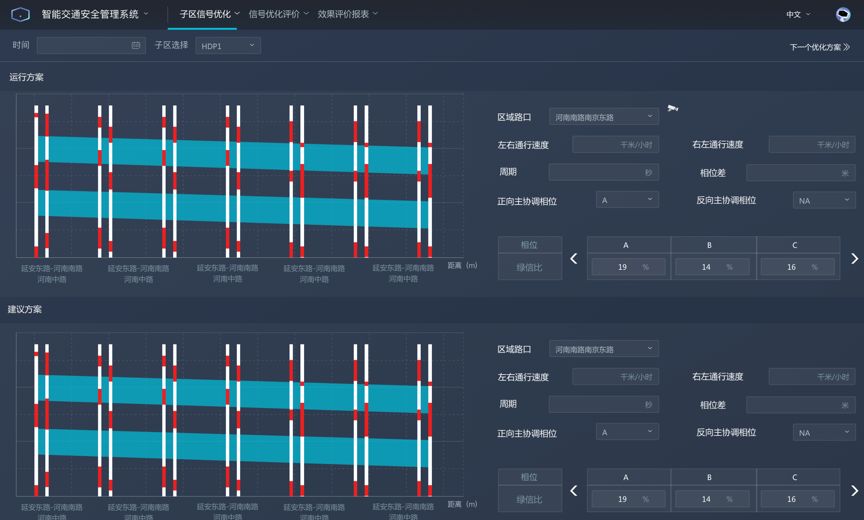
Task: Click column header C in 运行方案 table
Action: pos(798,245)
